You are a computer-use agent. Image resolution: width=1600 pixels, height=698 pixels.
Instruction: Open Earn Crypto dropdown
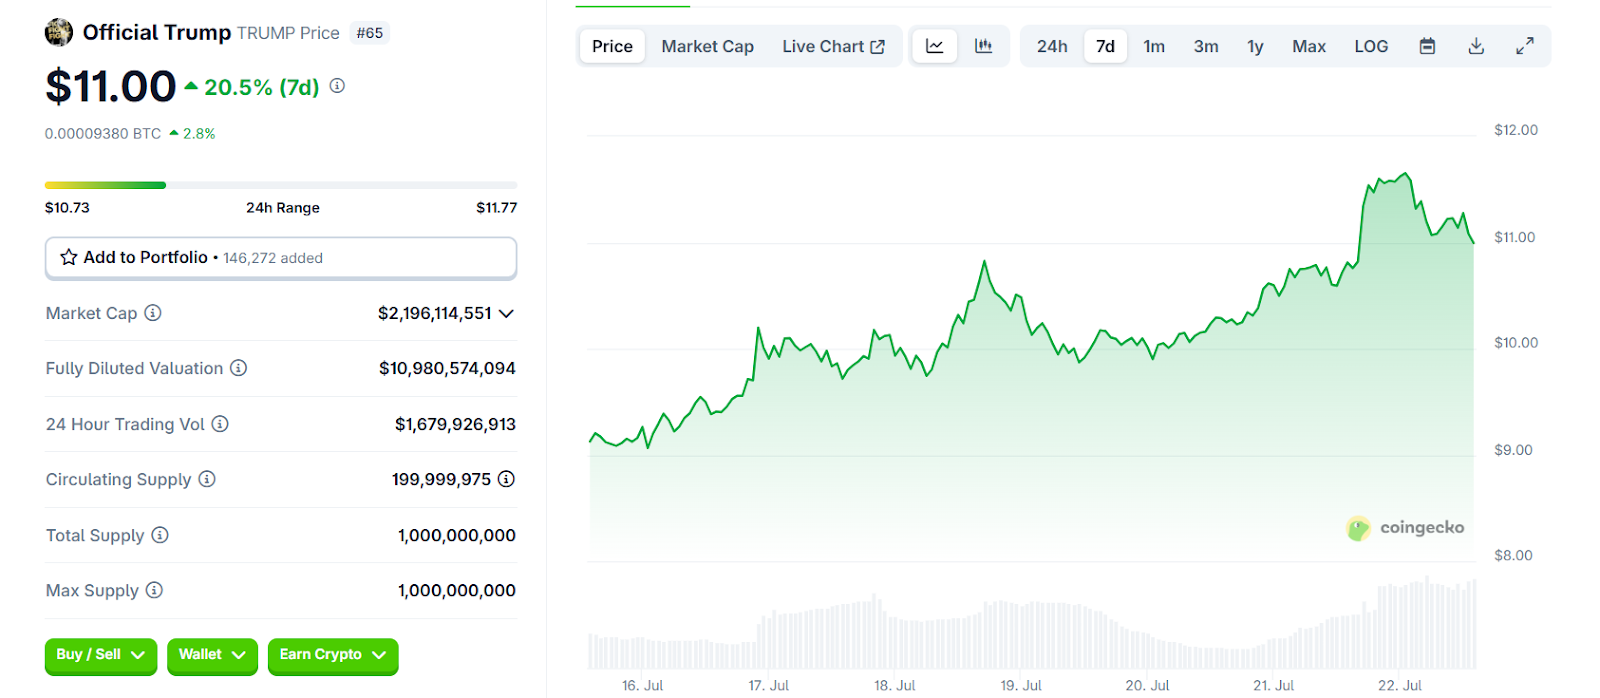[x=333, y=656]
